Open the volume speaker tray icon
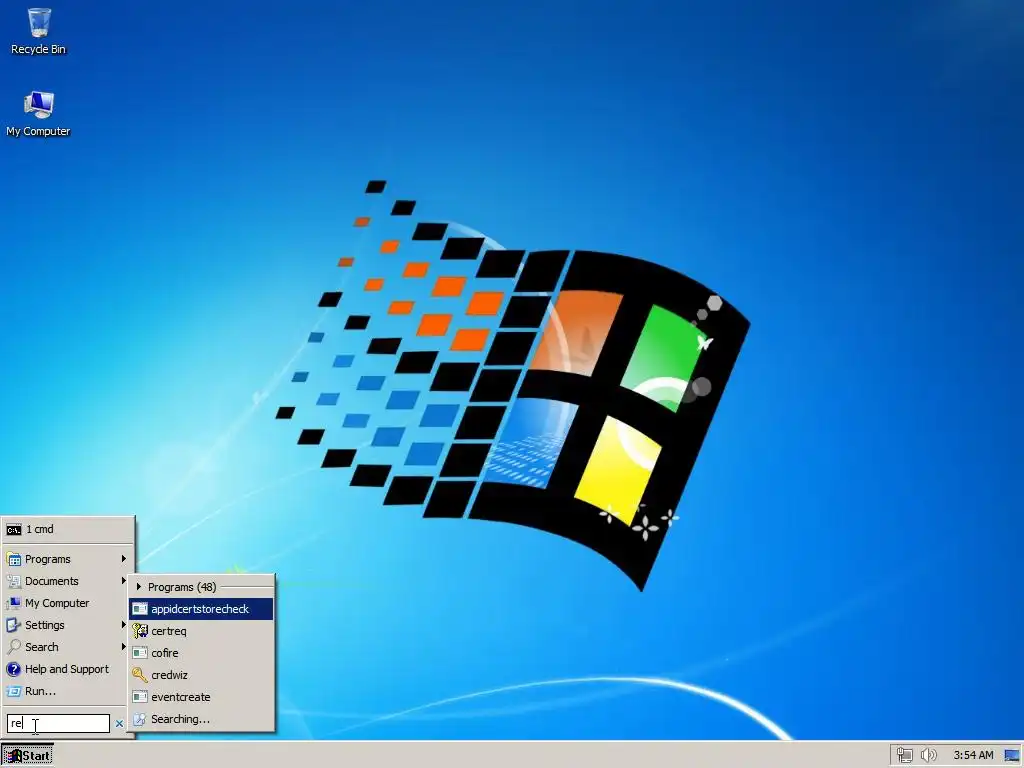This screenshot has width=1024, height=768. (x=928, y=755)
